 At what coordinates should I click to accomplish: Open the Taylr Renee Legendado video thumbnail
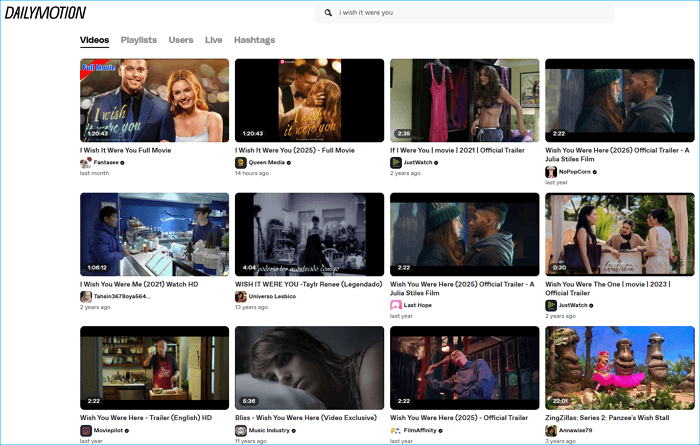point(309,234)
